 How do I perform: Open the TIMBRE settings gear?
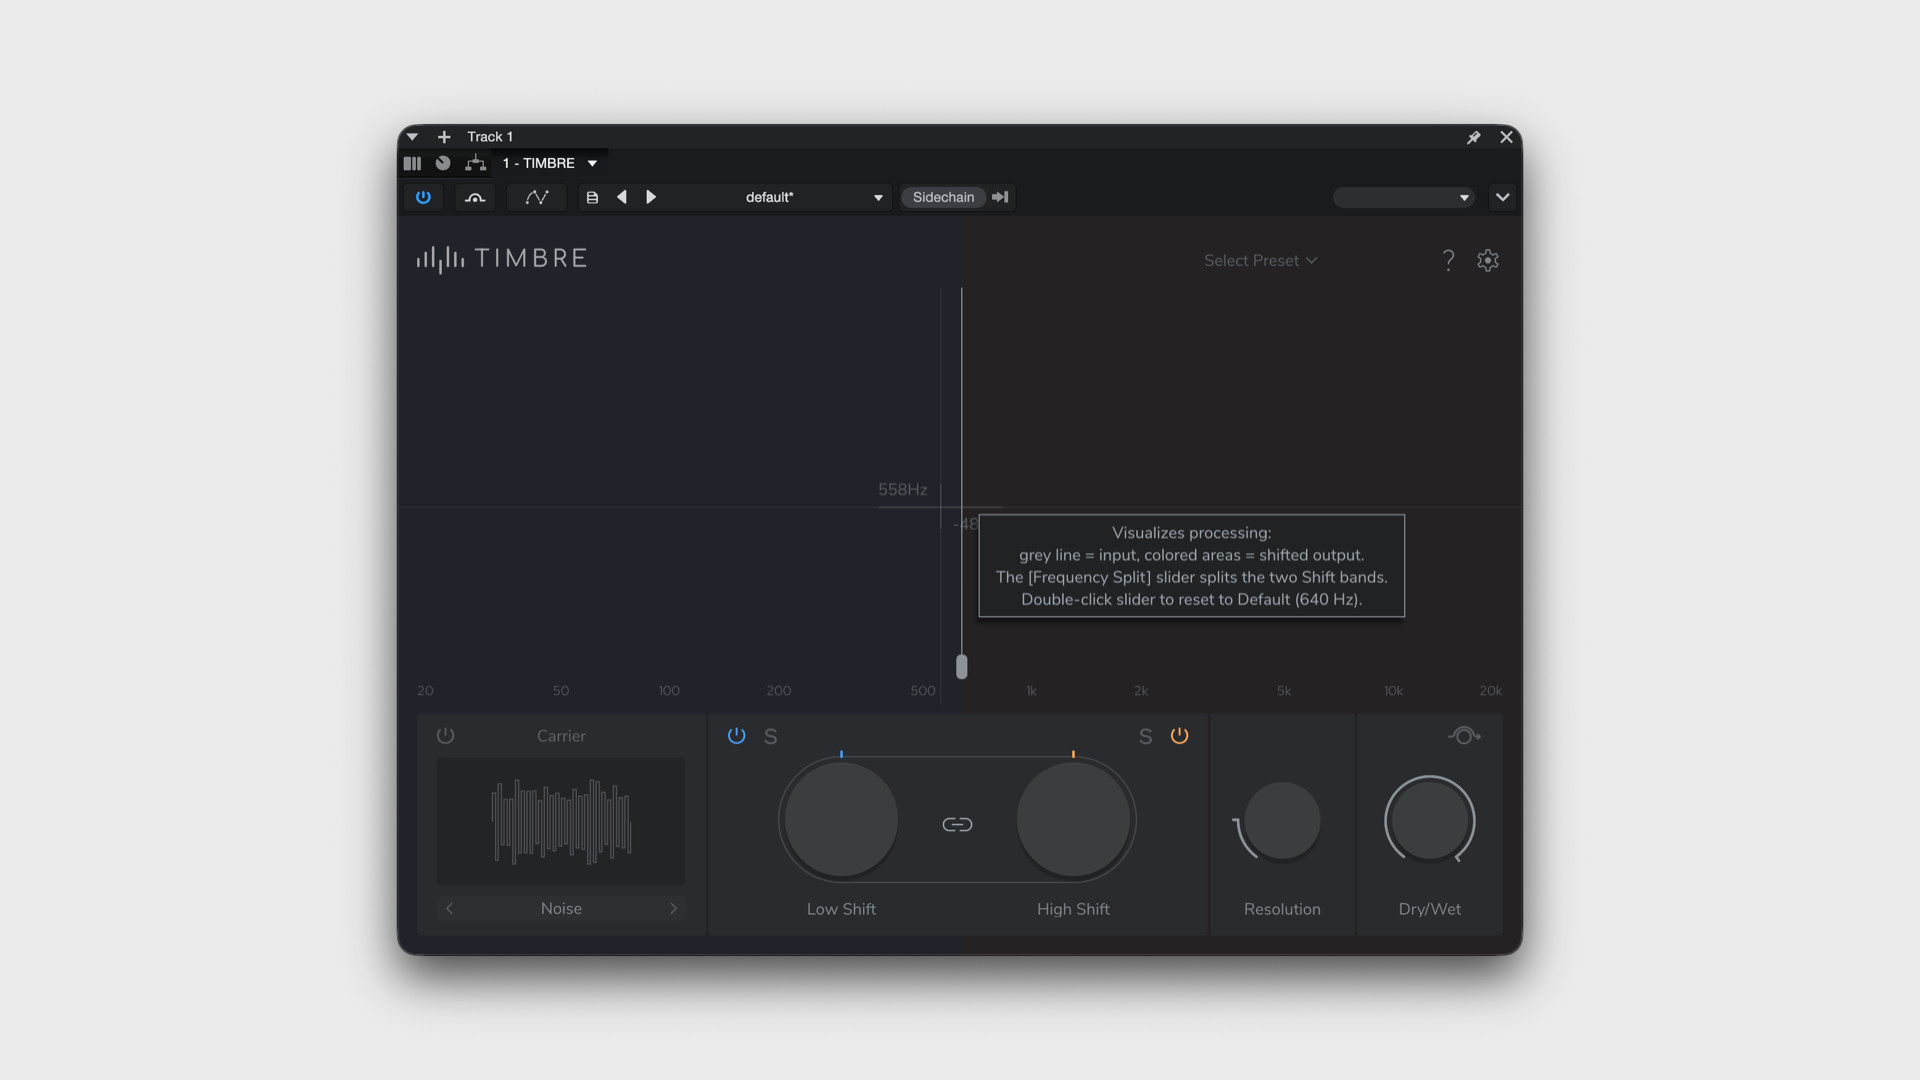[1488, 260]
